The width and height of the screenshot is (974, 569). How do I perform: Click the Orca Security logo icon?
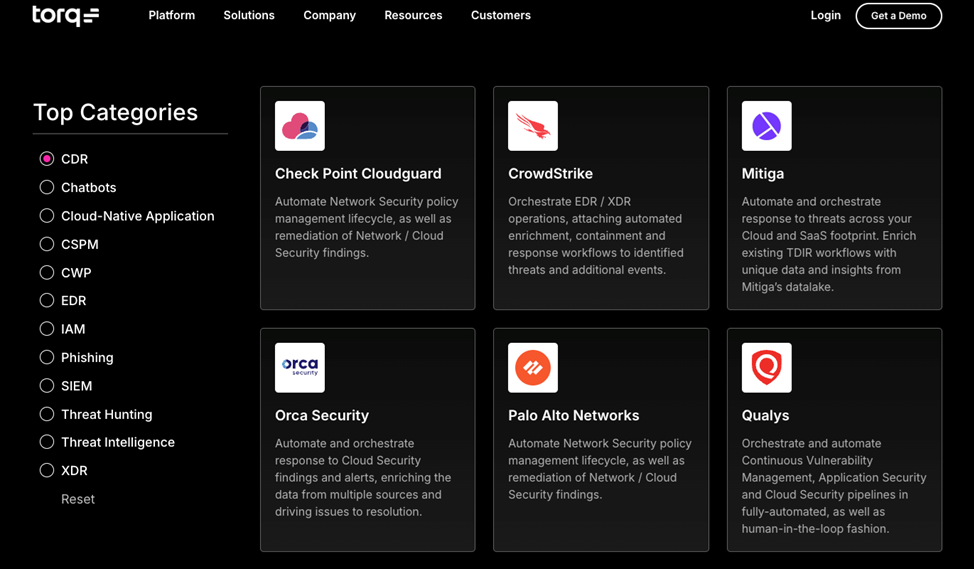[x=299, y=367]
